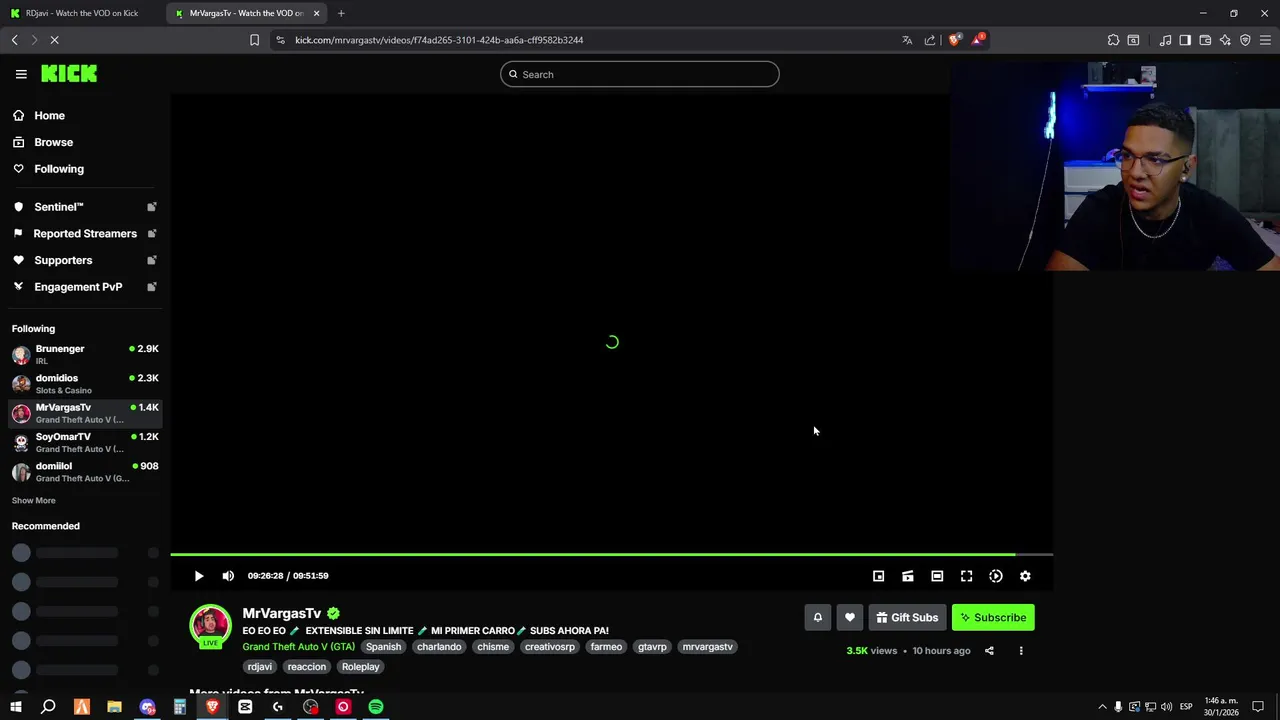Open the video three-dot options menu
This screenshot has height=720, width=1280.
[1021, 651]
